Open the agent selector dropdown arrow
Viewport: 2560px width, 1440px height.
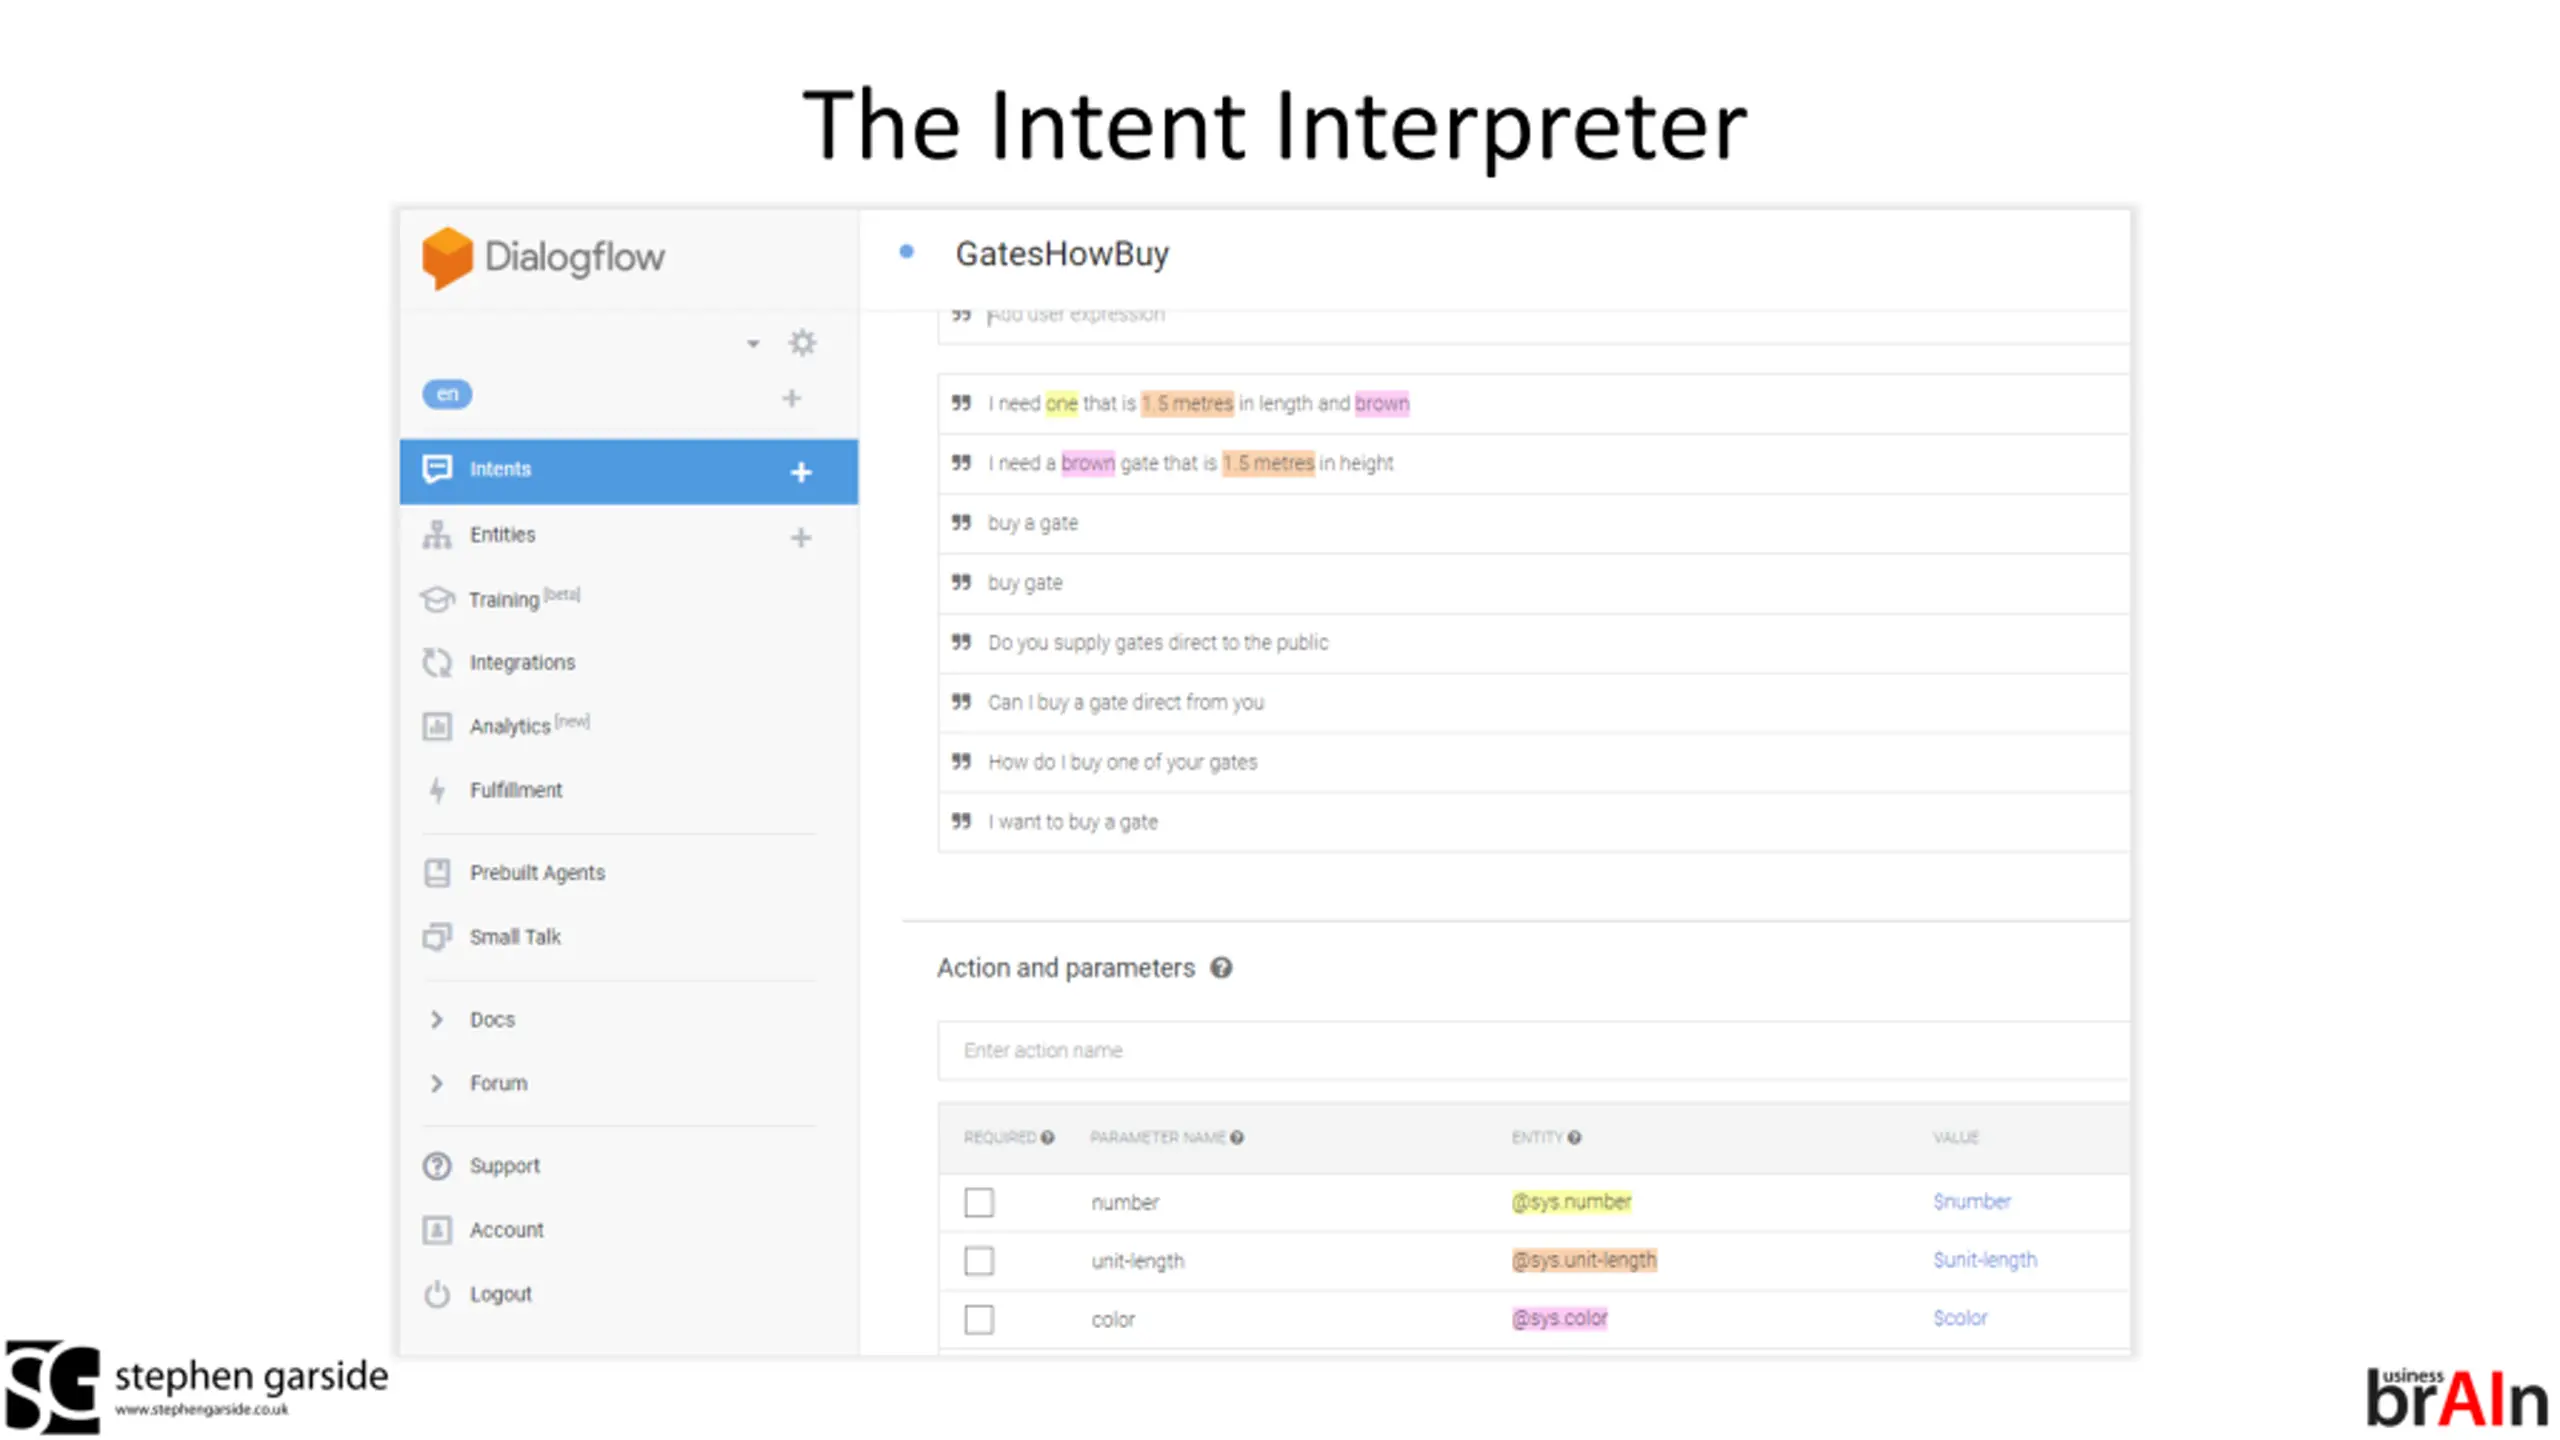[753, 344]
